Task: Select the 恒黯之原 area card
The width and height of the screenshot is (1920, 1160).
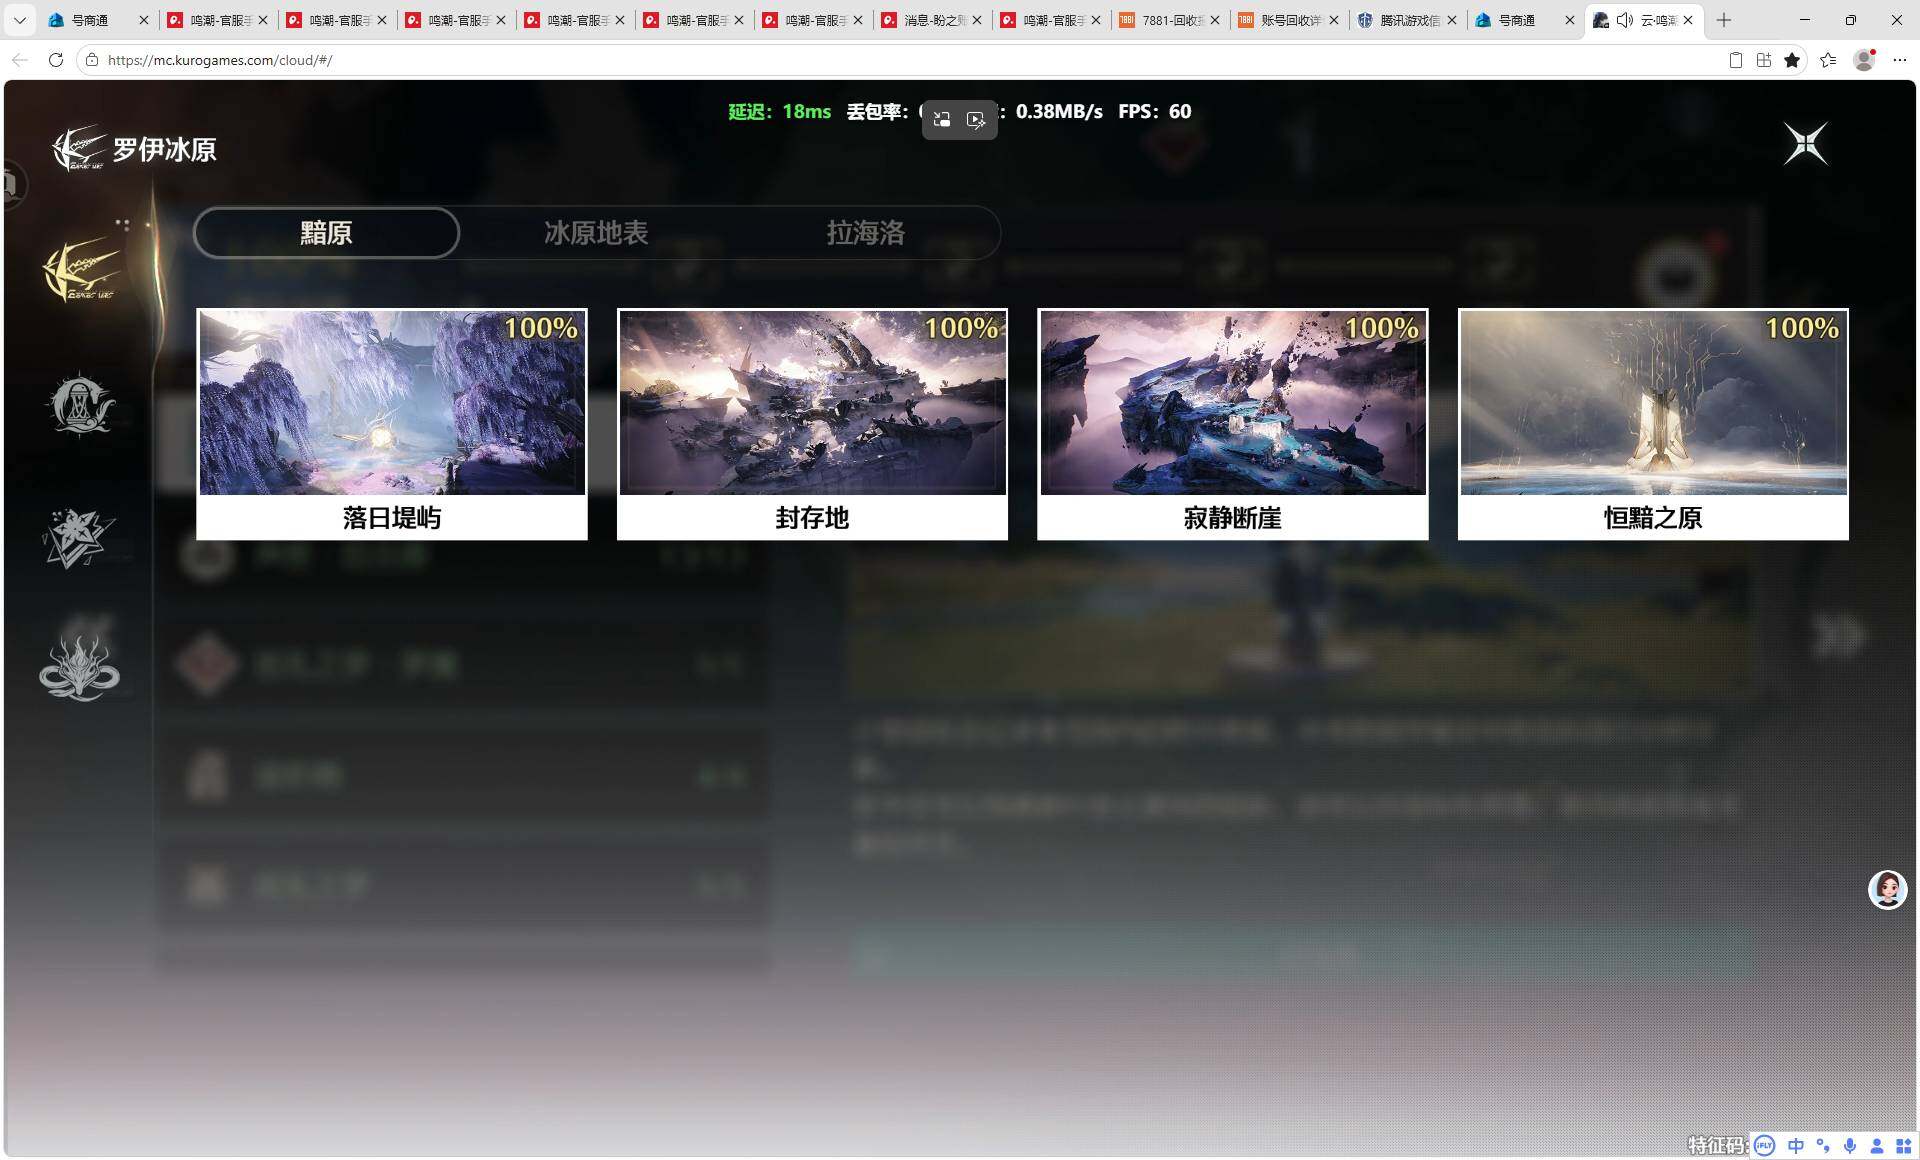Action: pyautogui.click(x=1653, y=424)
